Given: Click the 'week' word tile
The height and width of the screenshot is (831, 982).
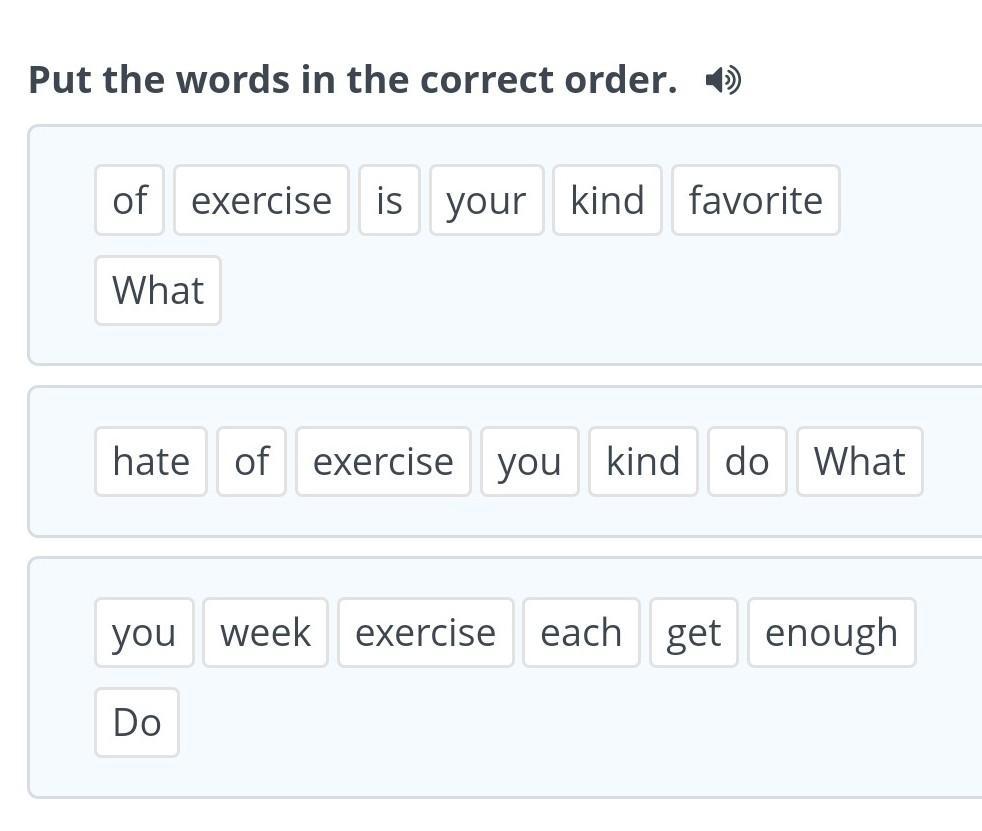Looking at the screenshot, I should coord(265,633).
